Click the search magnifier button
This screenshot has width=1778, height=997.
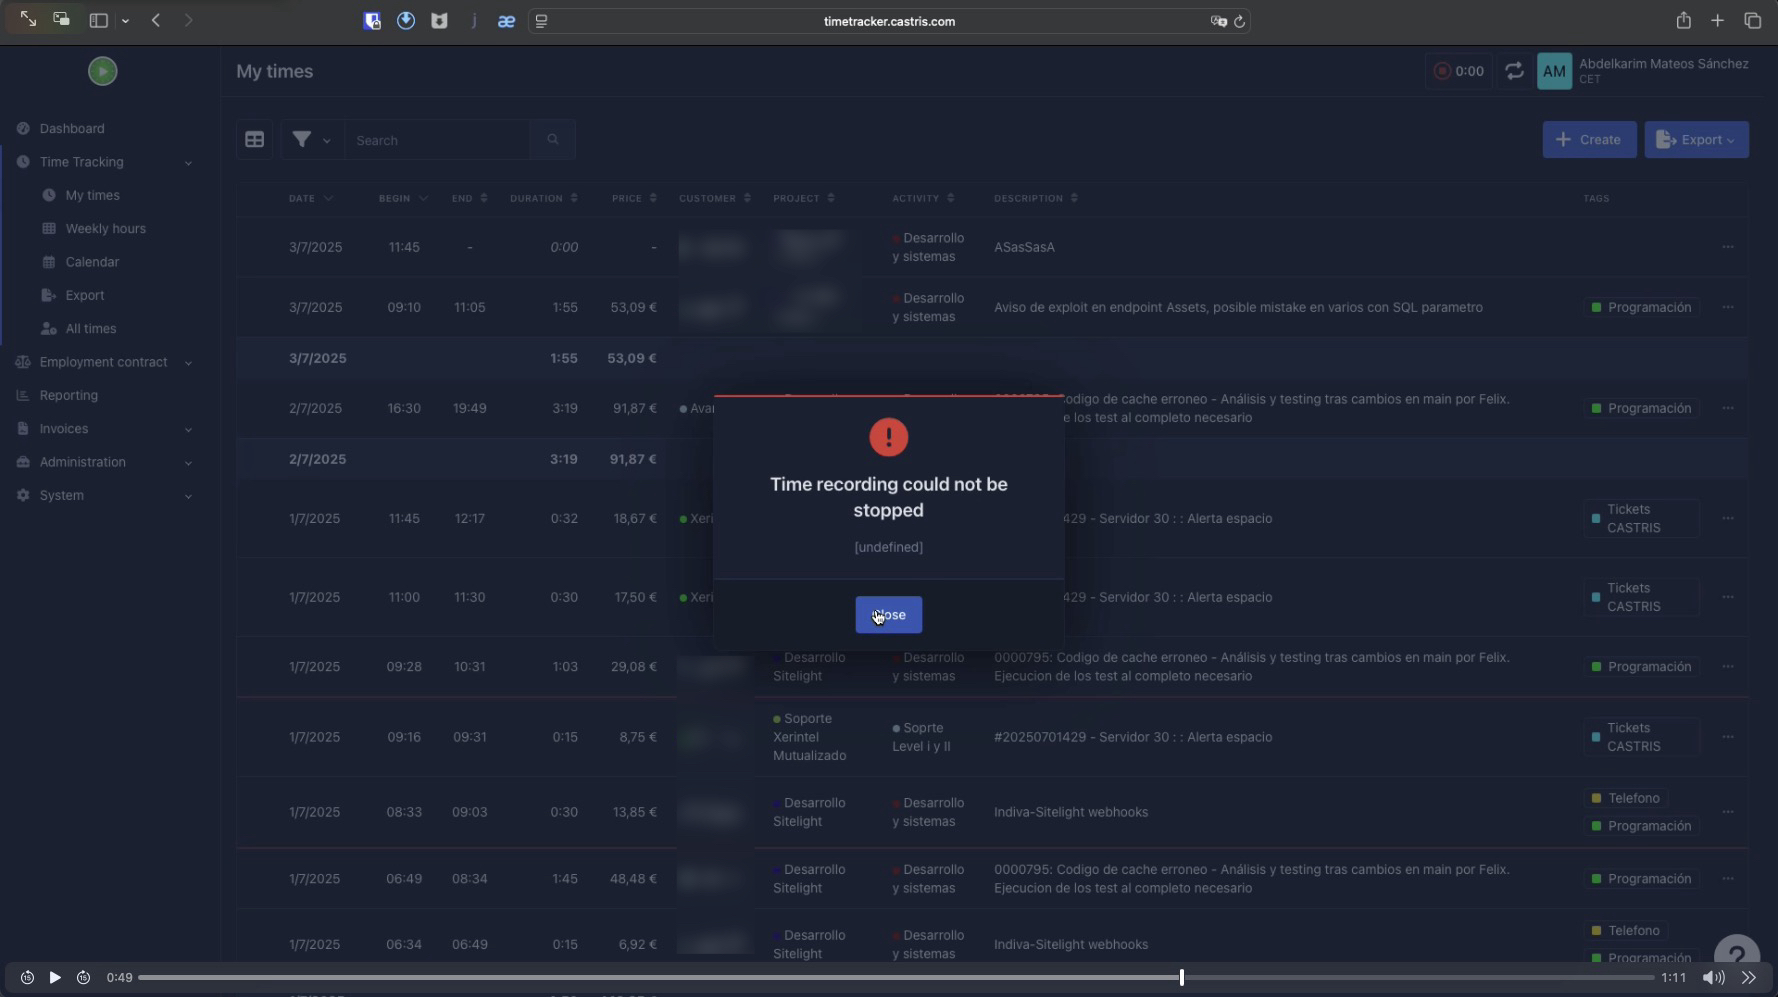pyautogui.click(x=553, y=140)
